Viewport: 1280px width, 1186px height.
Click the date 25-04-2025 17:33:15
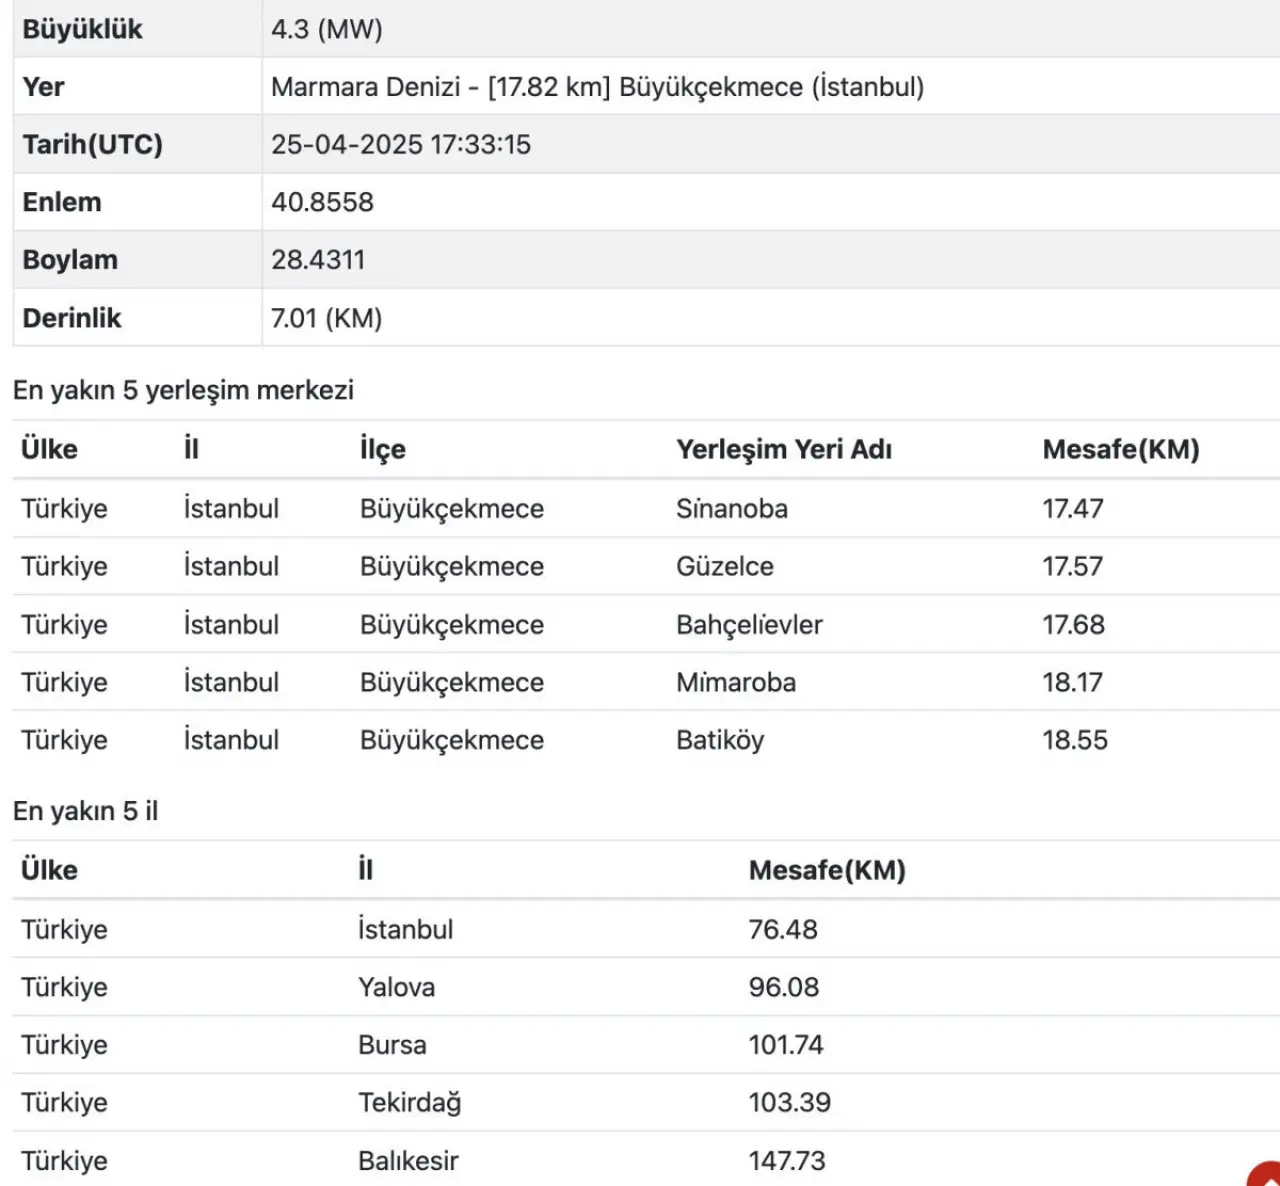coord(401,145)
